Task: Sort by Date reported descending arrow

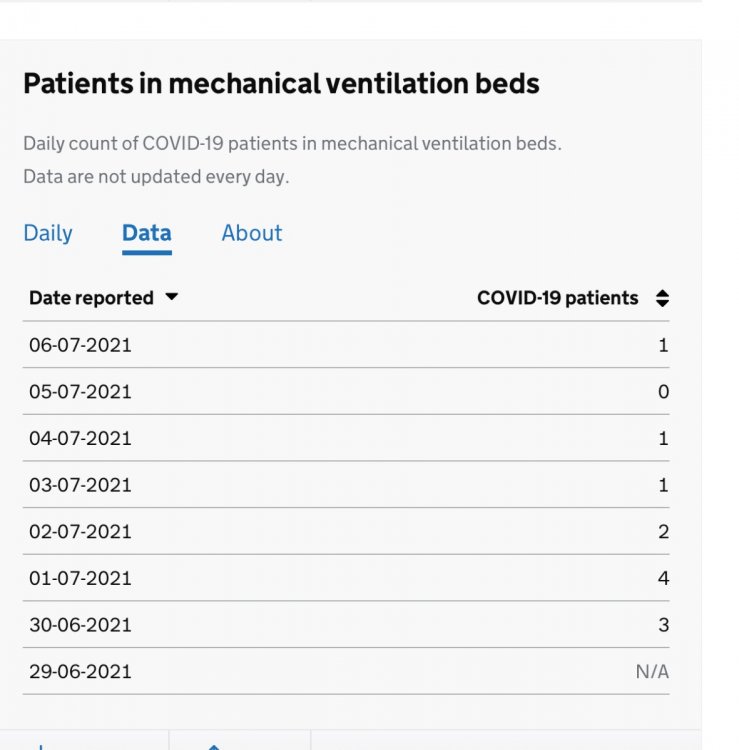Action: (x=172, y=298)
